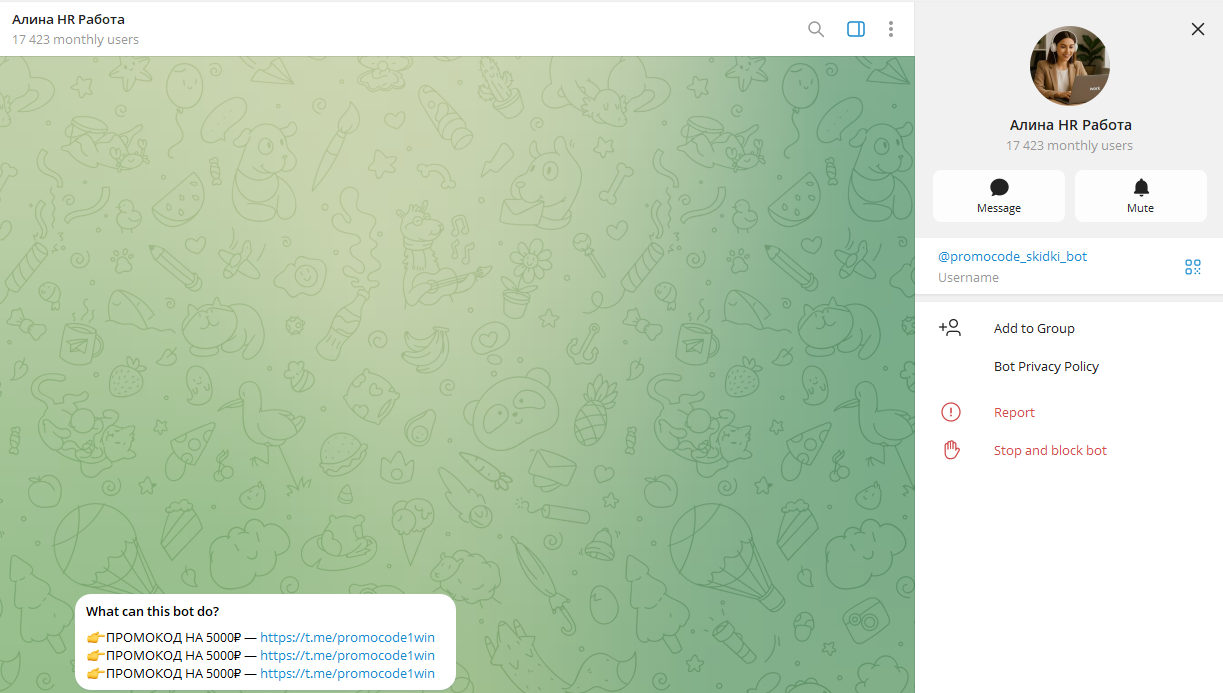
Task: Select Stop and block bot option
Action: (x=1050, y=451)
